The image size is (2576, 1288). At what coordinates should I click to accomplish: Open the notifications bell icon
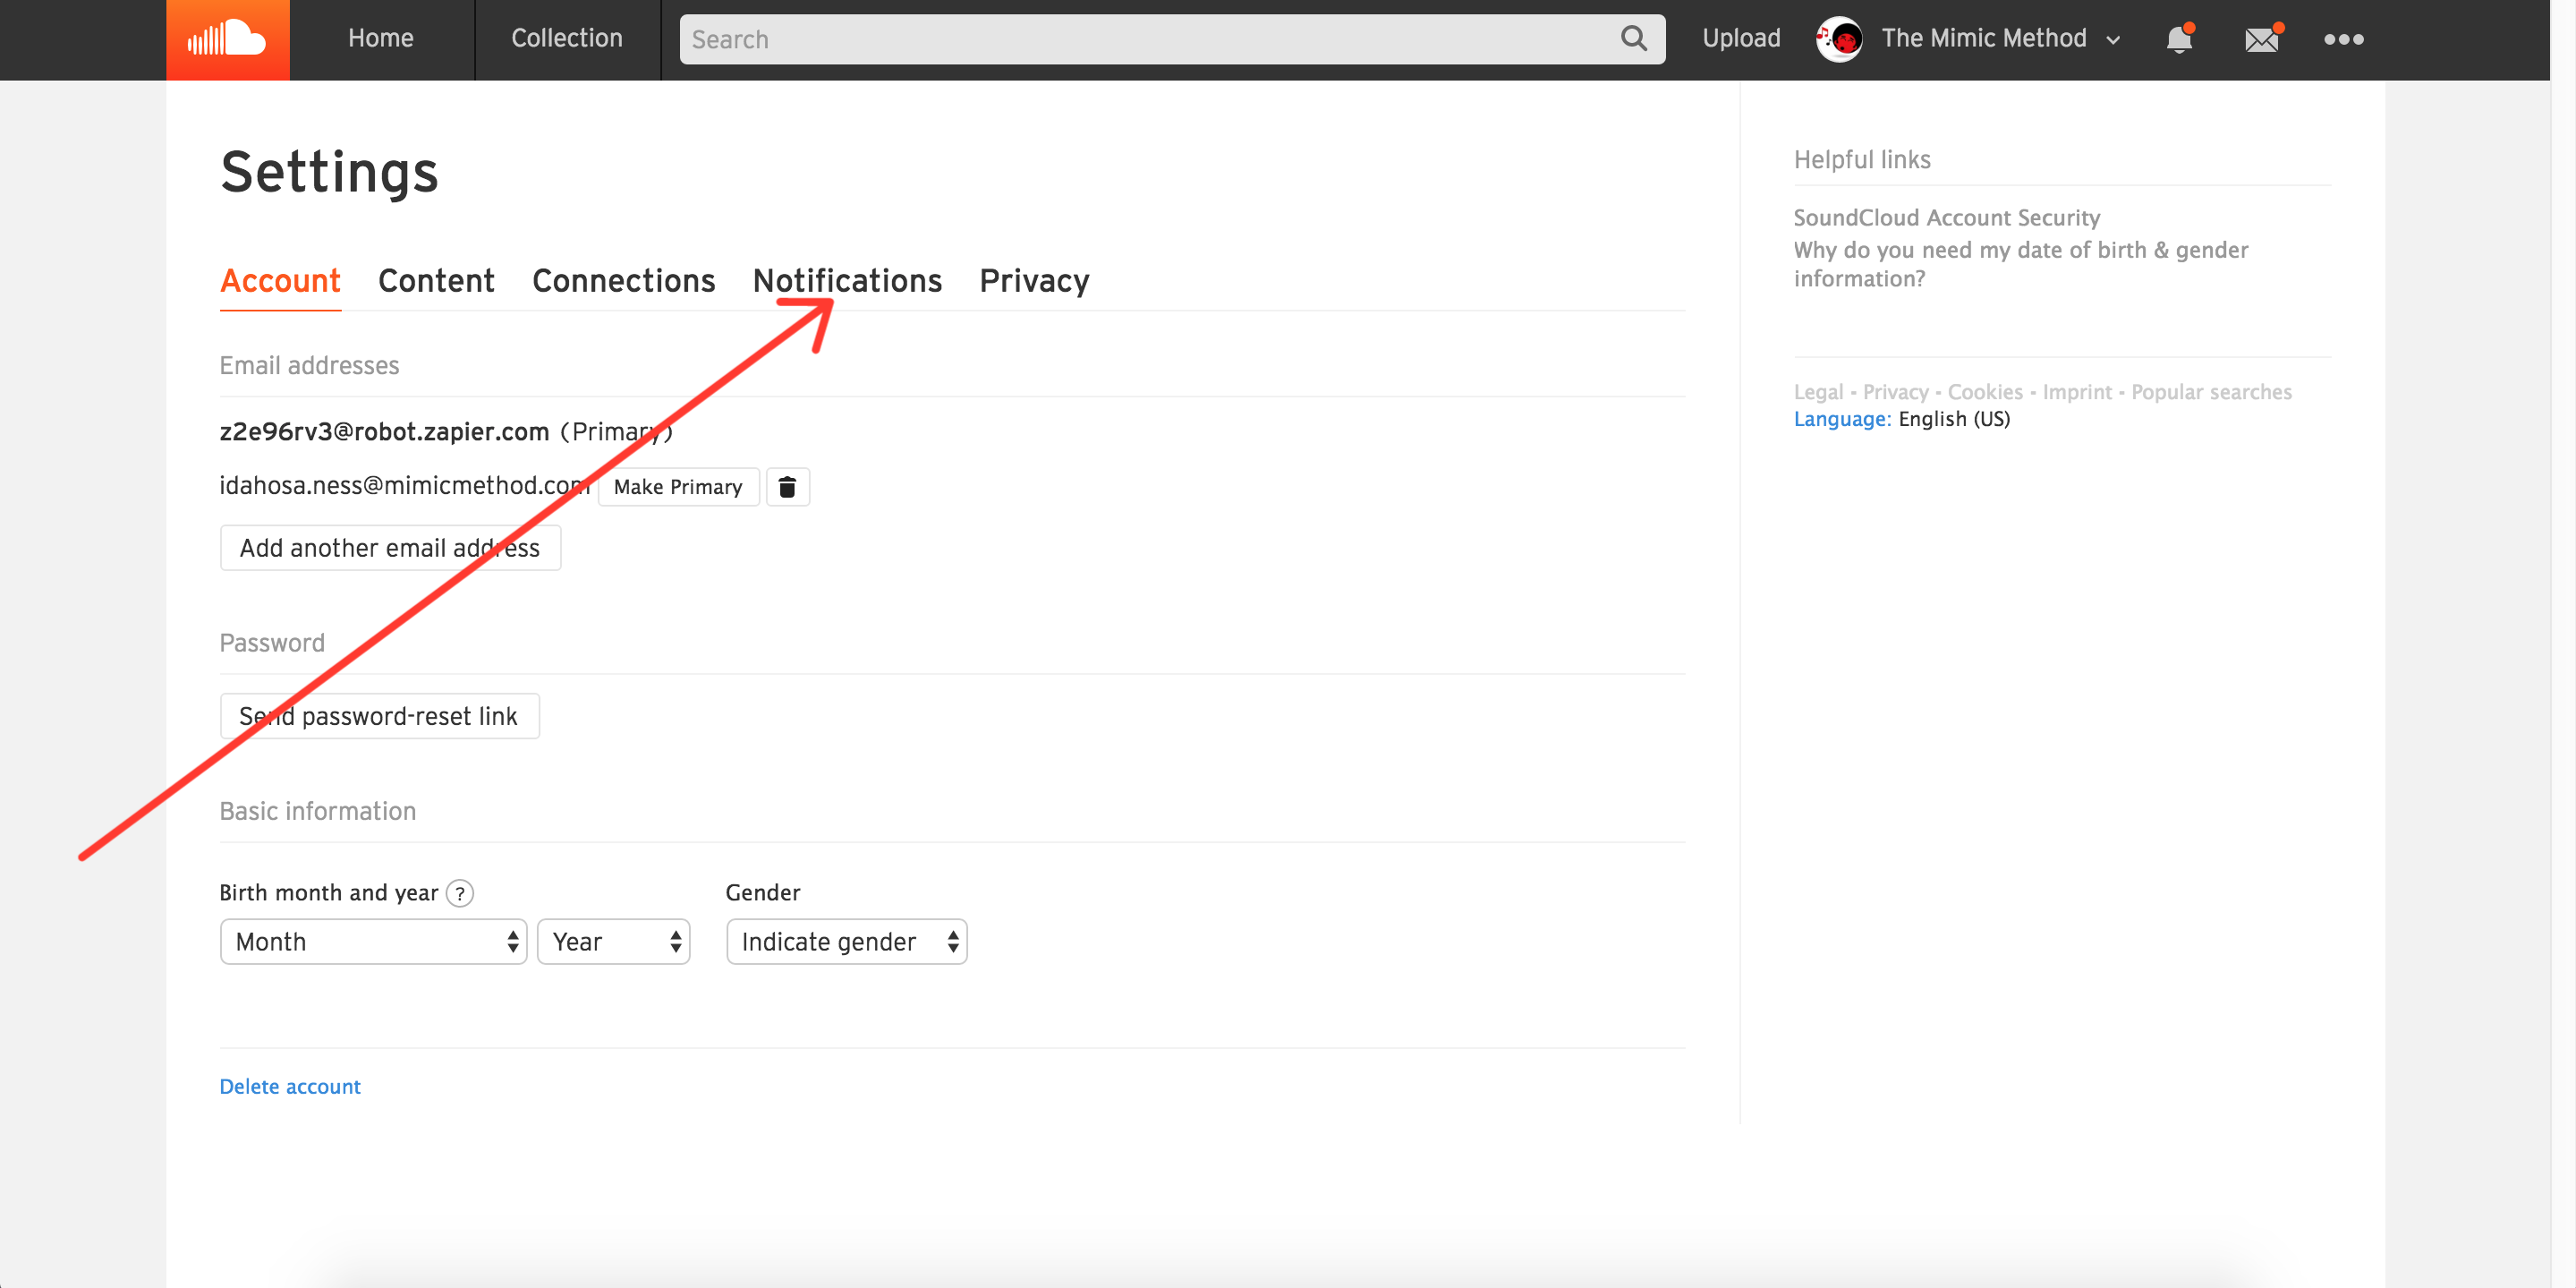(x=2179, y=39)
